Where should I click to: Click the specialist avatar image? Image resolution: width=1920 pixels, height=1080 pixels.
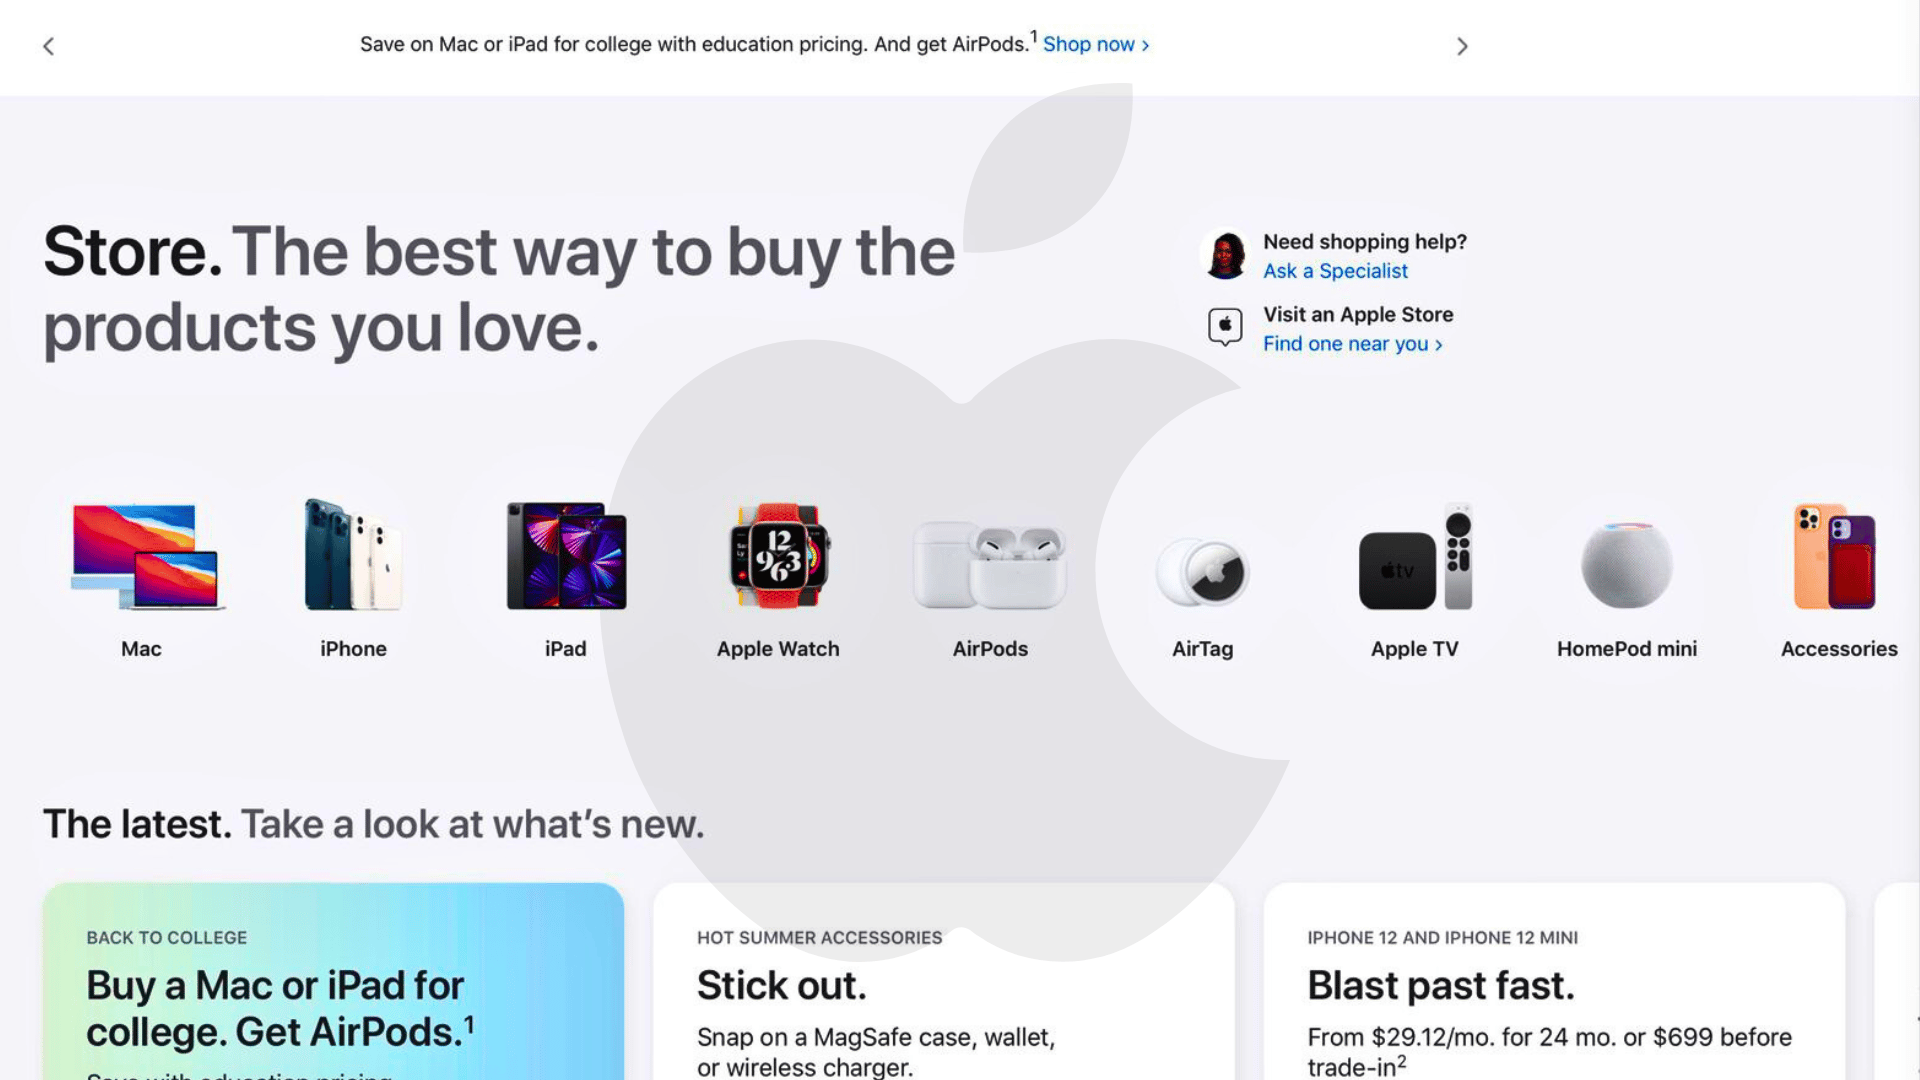point(1225,254)
